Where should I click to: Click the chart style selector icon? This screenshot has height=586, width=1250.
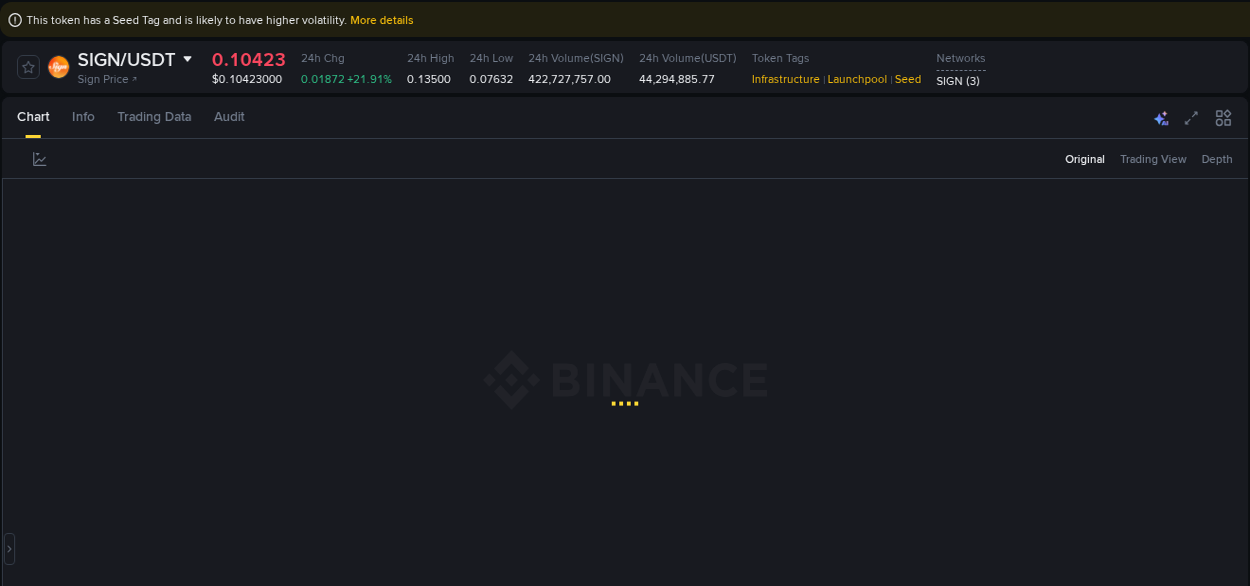click(x=39, y=159)
